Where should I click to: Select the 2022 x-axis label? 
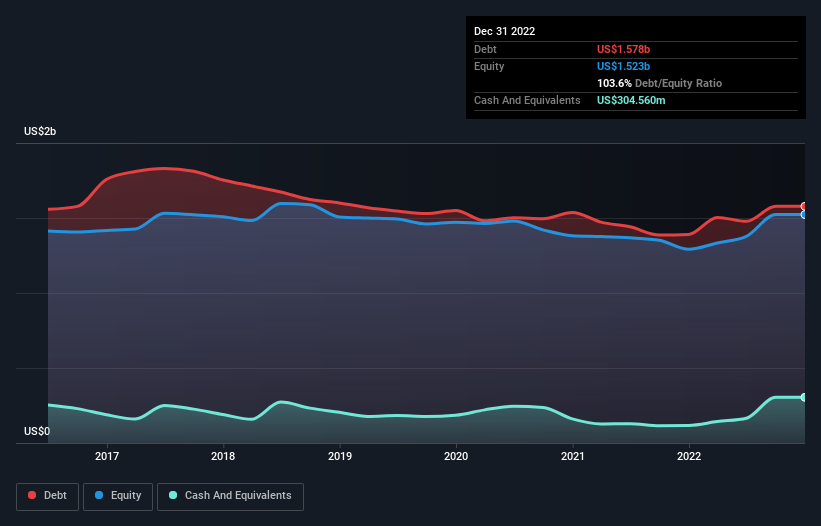pyautogui.click(x=689, y=456)
